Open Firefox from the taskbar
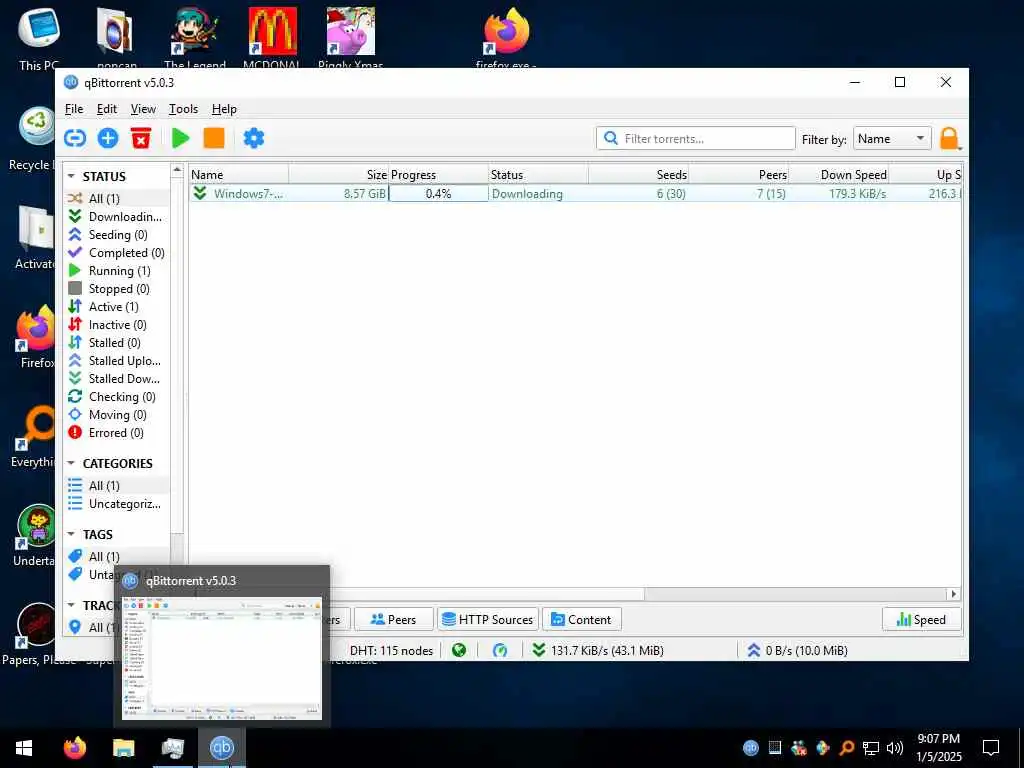The image size is (1024, 768). [x=74, y=748]
